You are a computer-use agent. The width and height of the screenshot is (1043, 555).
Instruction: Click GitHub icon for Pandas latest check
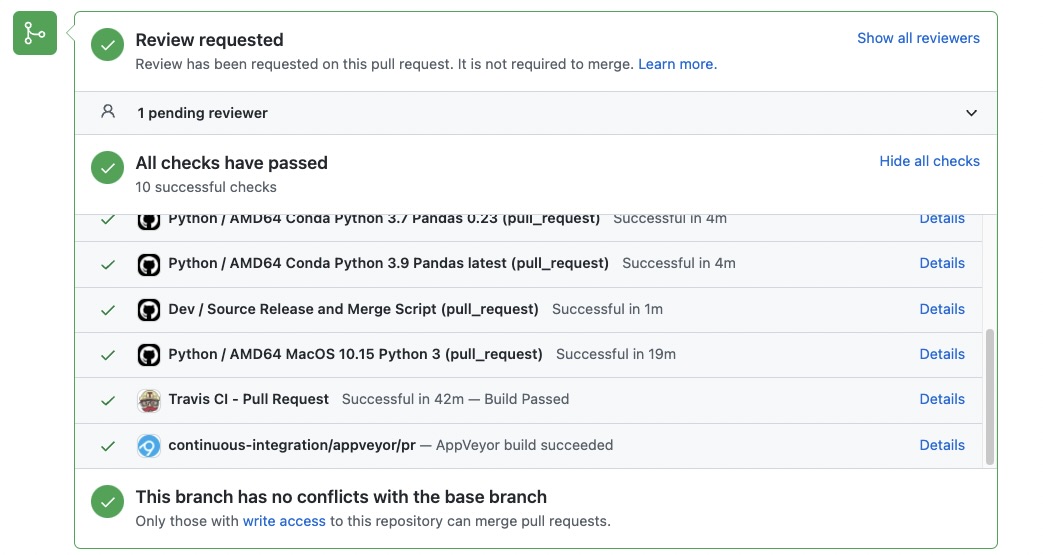(148, 264)
